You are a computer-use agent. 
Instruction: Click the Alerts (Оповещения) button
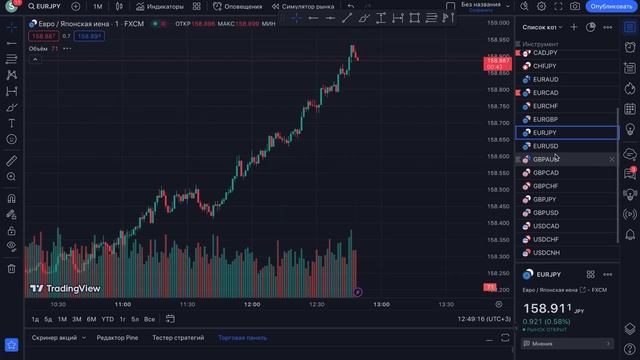click(238, 7)
